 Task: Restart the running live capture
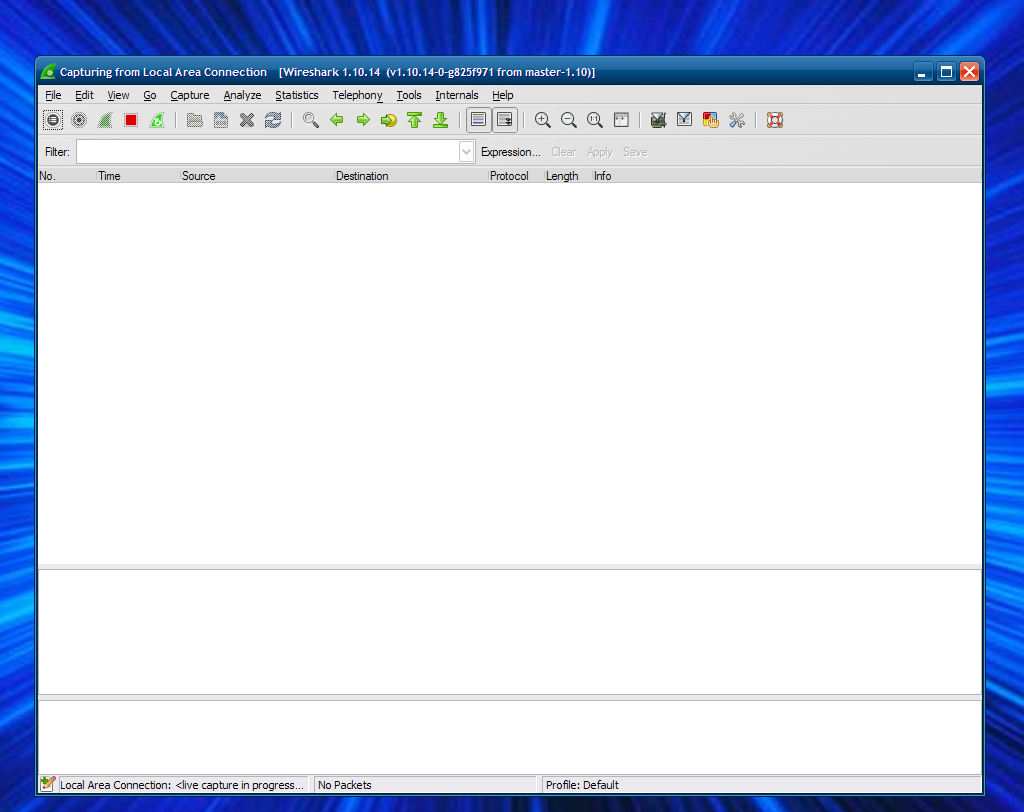[x=157, y=120]
